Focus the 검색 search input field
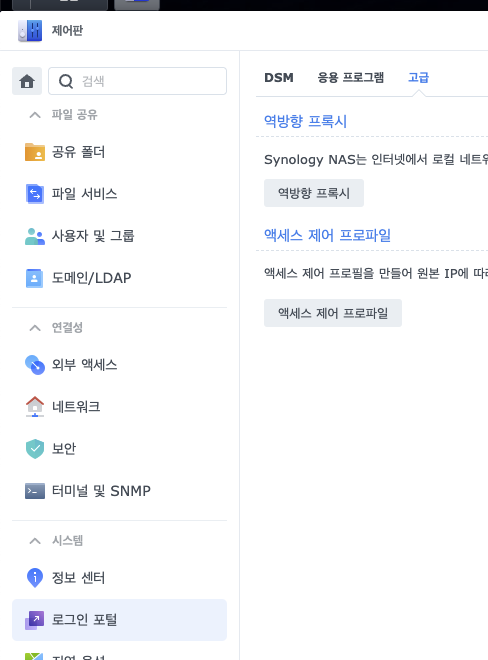488x660 pixels. pos(137,81)
